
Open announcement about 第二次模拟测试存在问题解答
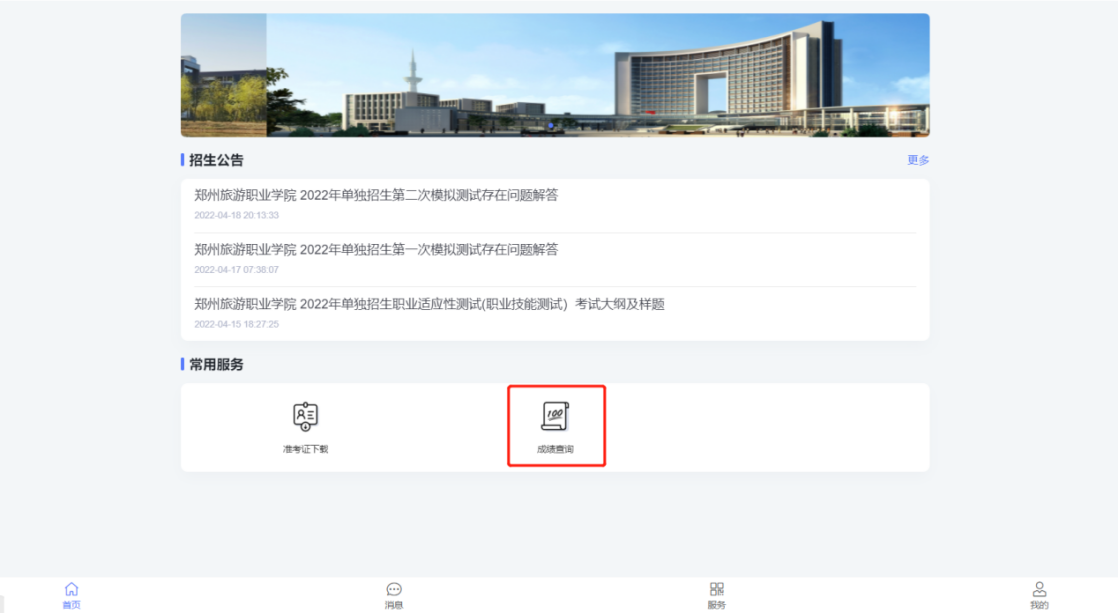tap(376, 195)
